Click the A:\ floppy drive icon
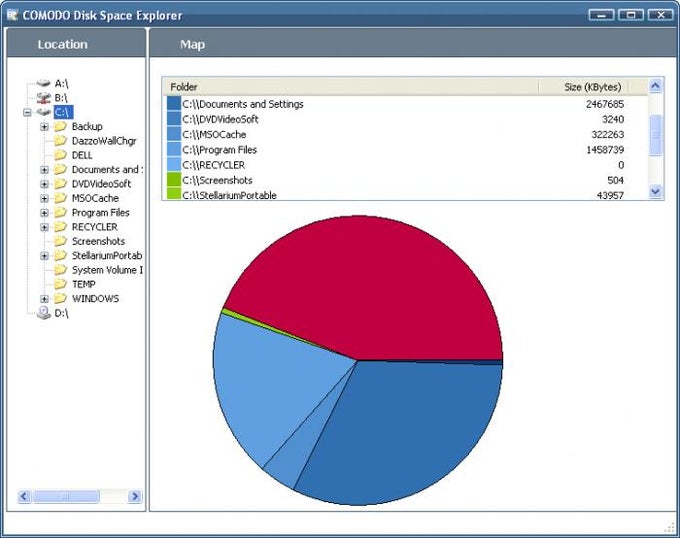The image size is (680, 538). point(43,83)
